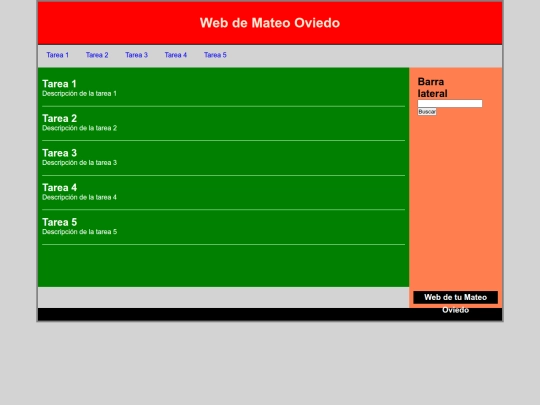The width and height of the screenshot is (540, 405).
Task: Select the Tarea 3 navigation link
Action: 136,55
